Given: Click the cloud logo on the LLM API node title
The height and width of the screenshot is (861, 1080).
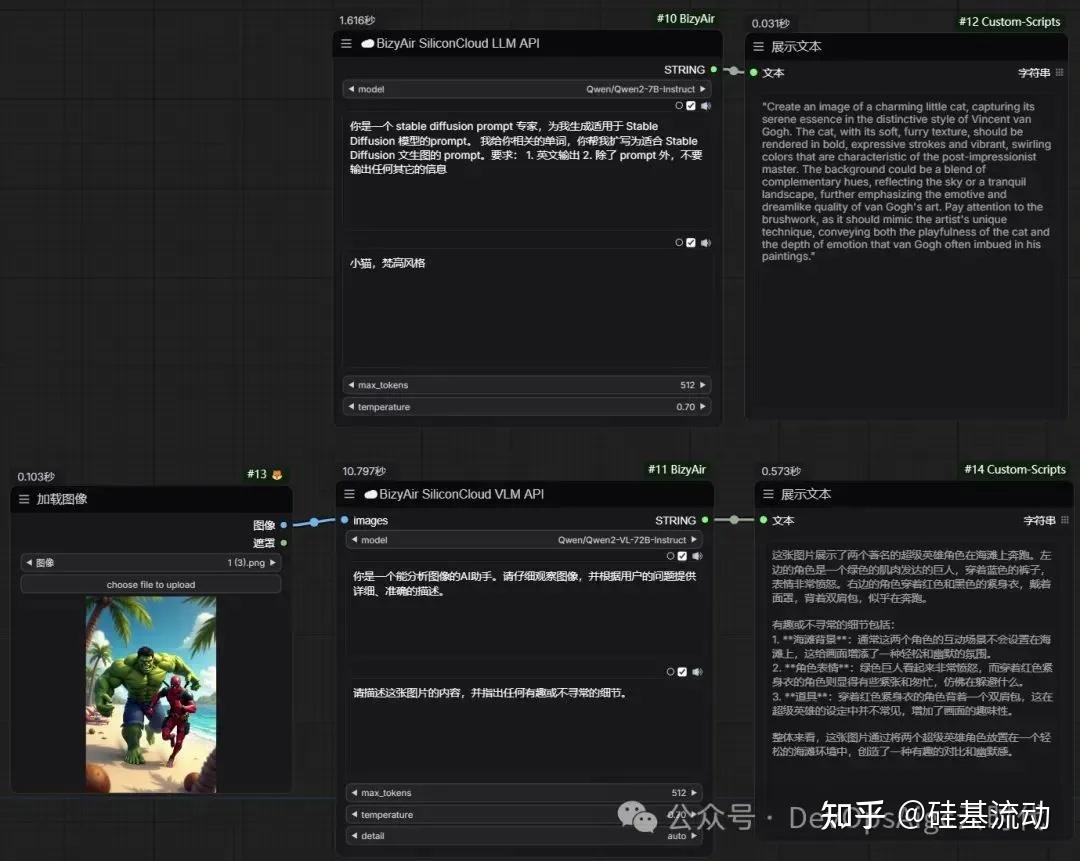Looking at the screenshot, I should pyautogui.click(x=368, y=43).
